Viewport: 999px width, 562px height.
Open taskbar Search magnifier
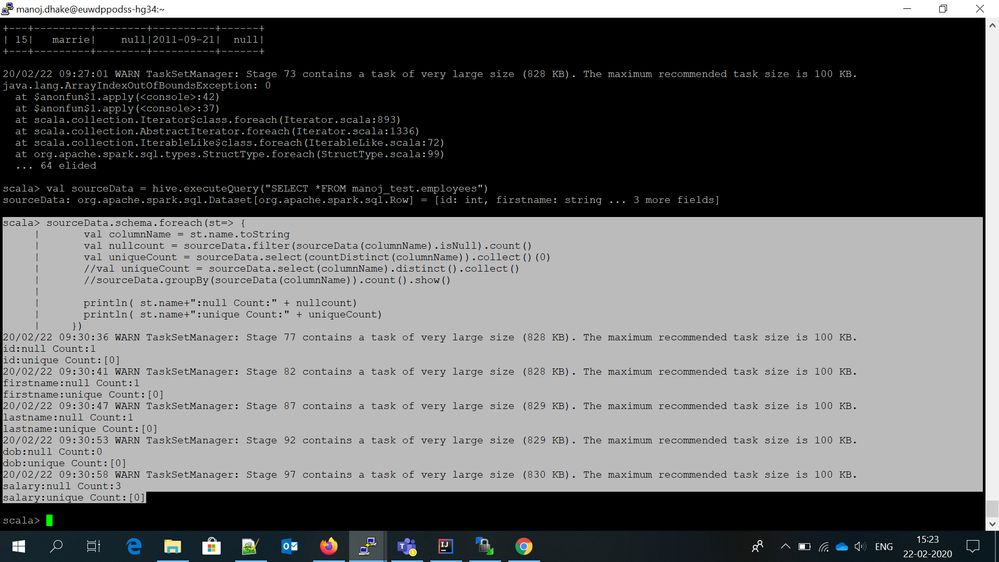56,546
